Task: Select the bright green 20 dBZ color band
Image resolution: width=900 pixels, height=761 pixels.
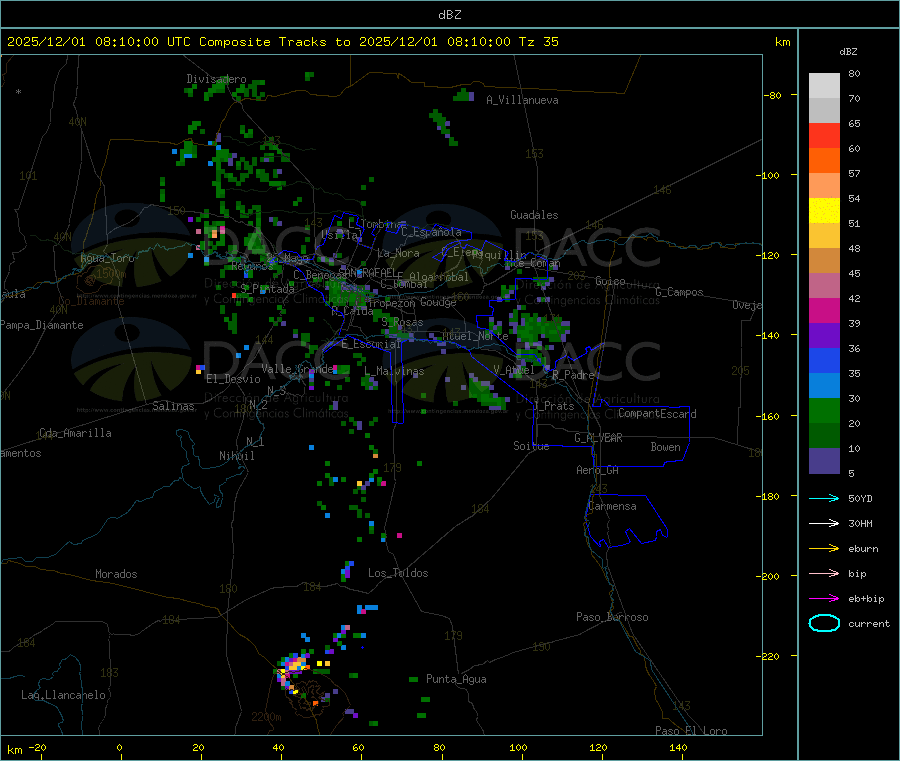Action: pos(824,410)
